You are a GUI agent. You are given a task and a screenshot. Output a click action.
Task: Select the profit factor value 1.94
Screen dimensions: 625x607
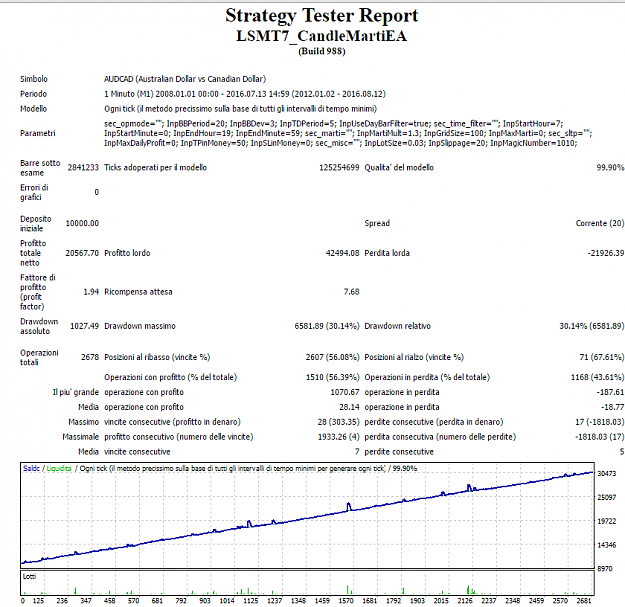point(91,292)
